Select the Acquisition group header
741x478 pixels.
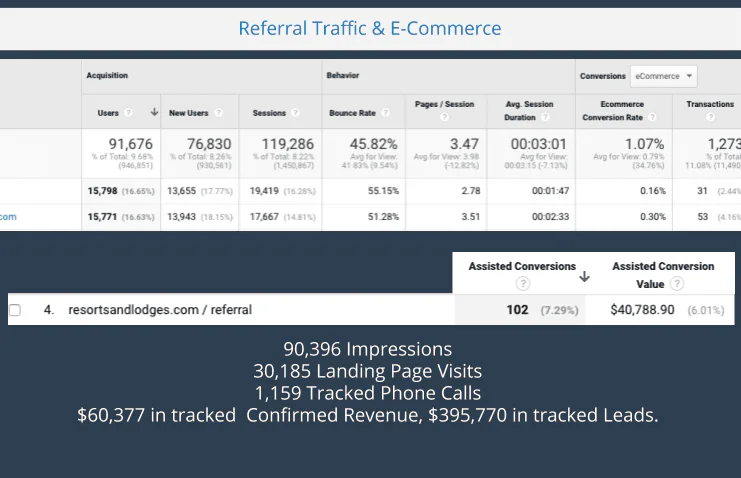coord(107,75)
